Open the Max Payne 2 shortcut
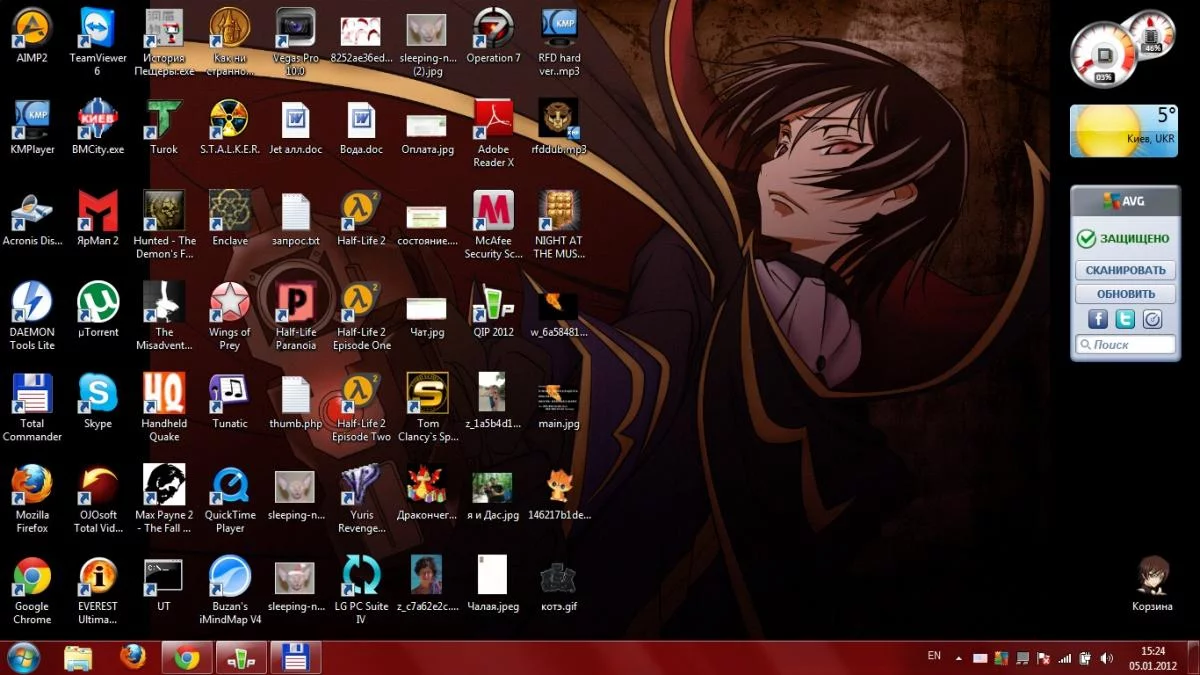Image resolution: width=1200 pixels, height=675 pixels. [164, 499]
